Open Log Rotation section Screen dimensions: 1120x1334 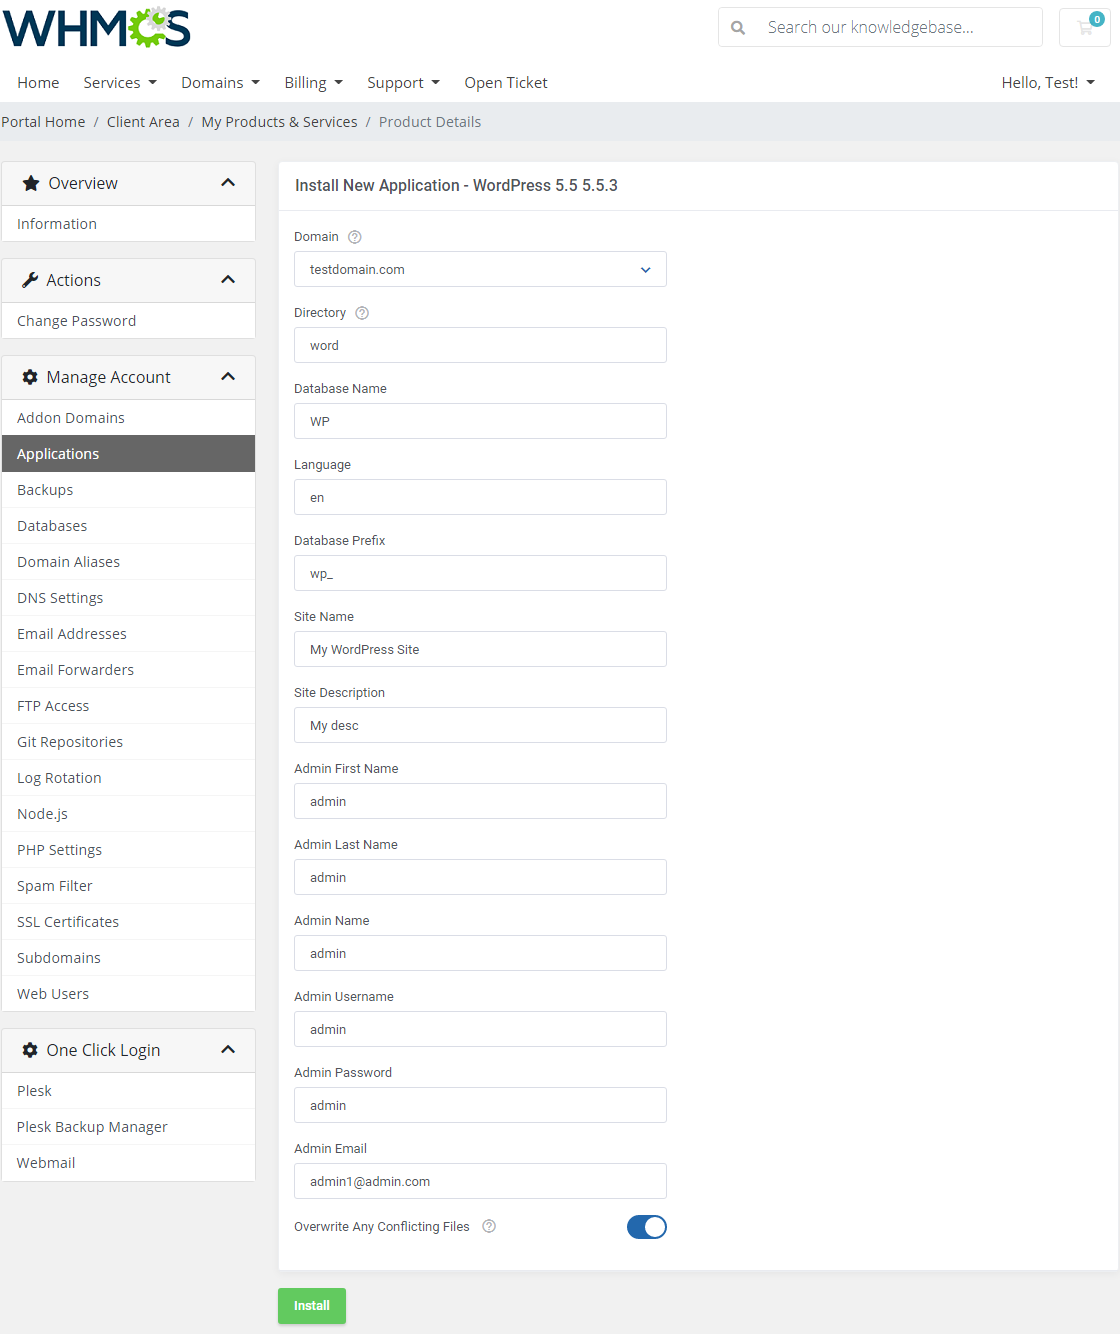[x=128, y=778]
